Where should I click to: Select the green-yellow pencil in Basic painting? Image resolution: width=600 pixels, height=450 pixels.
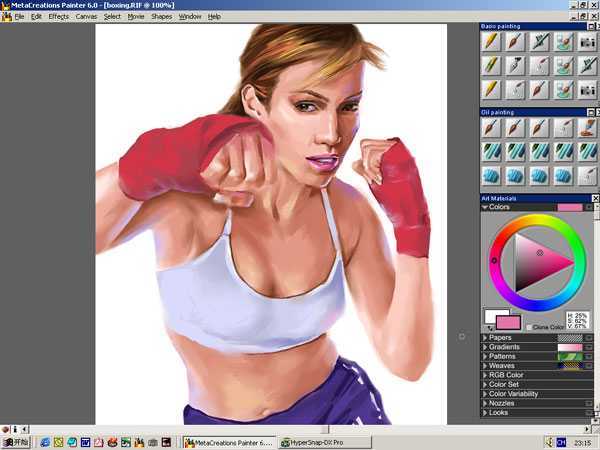(491, 65)
